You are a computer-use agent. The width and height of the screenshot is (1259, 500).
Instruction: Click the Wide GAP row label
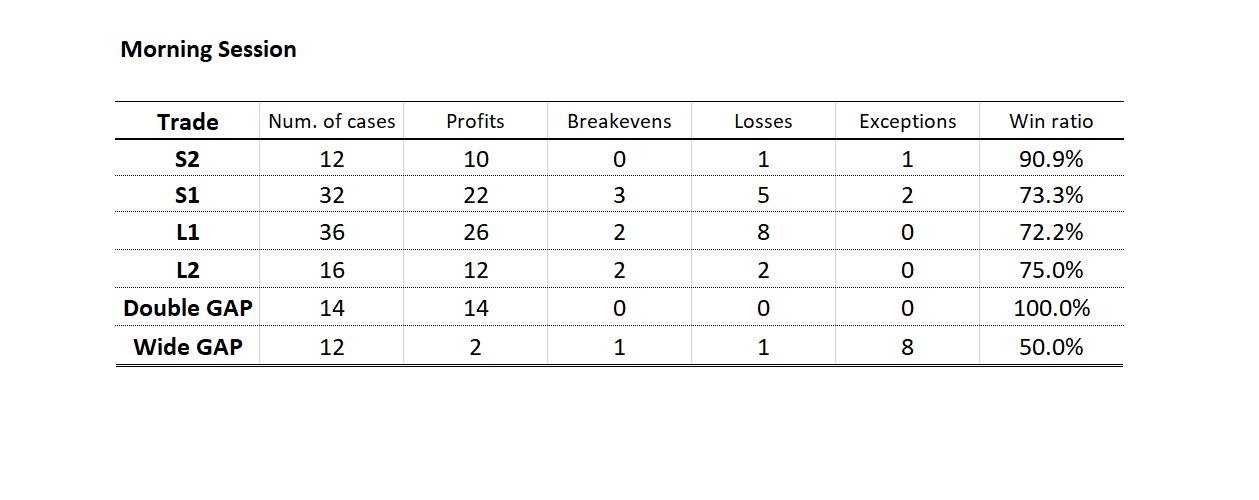pos(187,347)
